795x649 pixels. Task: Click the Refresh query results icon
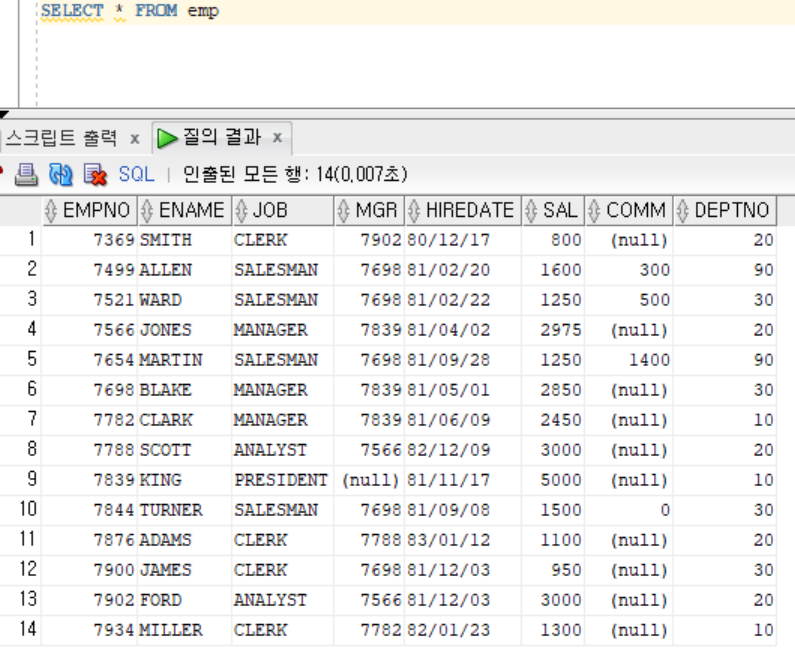click(x=61, y=174)
